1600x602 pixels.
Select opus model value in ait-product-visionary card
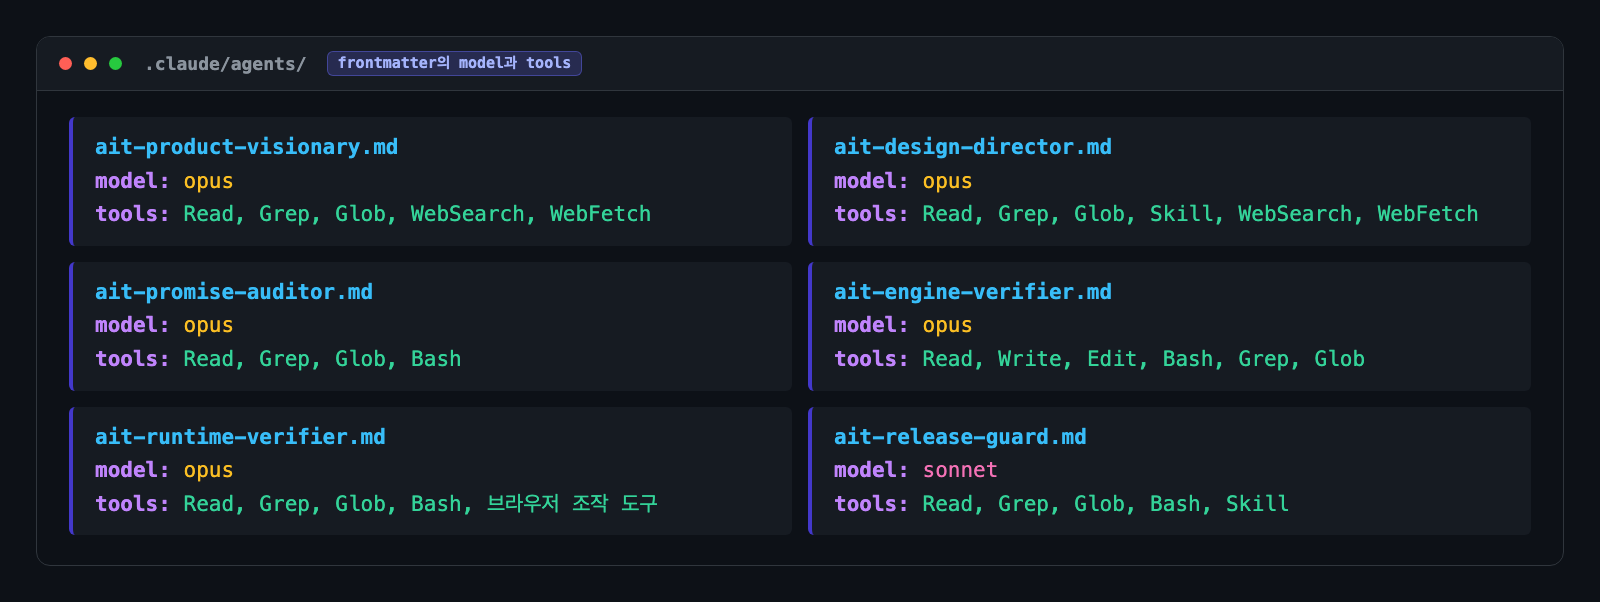pos(208,181)
